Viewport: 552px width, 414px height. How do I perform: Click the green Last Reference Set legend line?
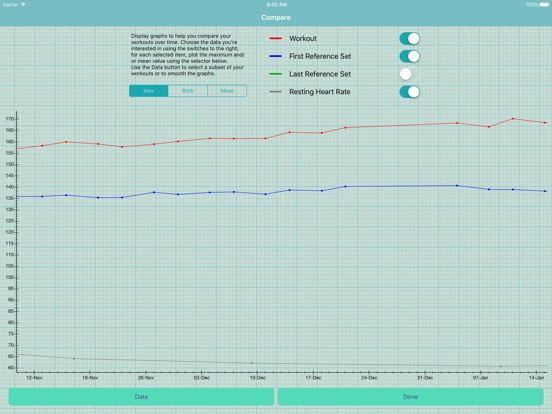coord(276,74)
